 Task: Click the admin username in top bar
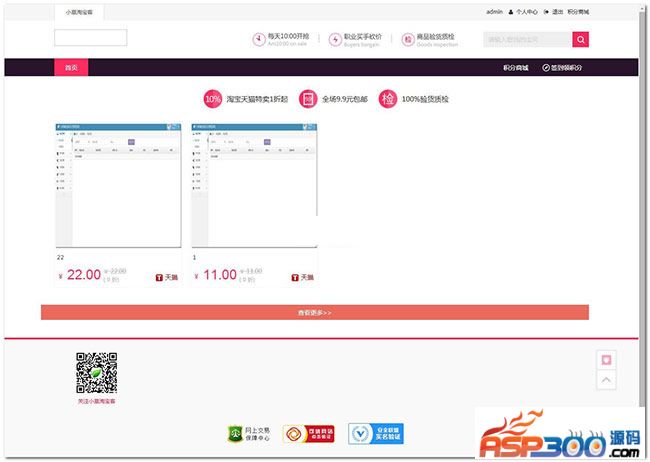494,12
